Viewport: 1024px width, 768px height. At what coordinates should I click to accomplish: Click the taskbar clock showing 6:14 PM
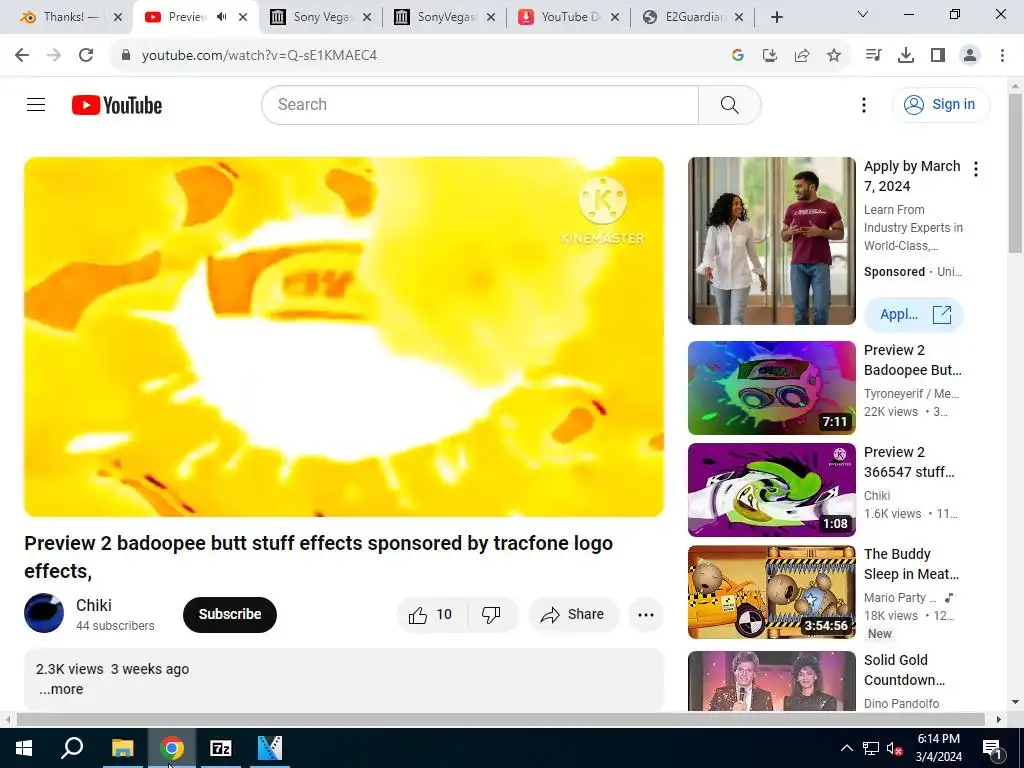pos(938,748)
